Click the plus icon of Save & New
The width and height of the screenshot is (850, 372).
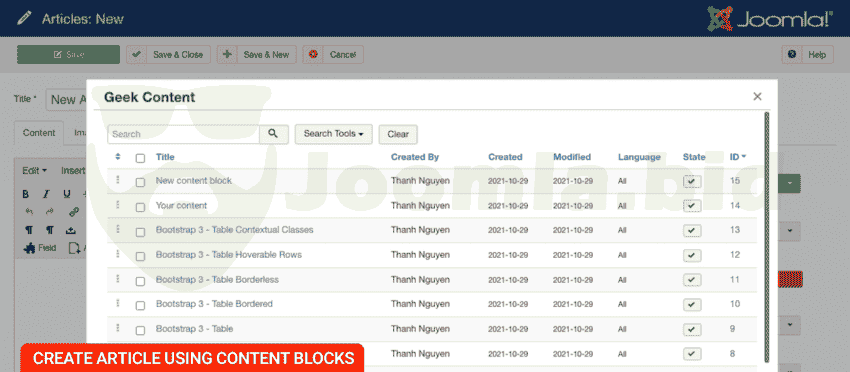coord(227,54)
